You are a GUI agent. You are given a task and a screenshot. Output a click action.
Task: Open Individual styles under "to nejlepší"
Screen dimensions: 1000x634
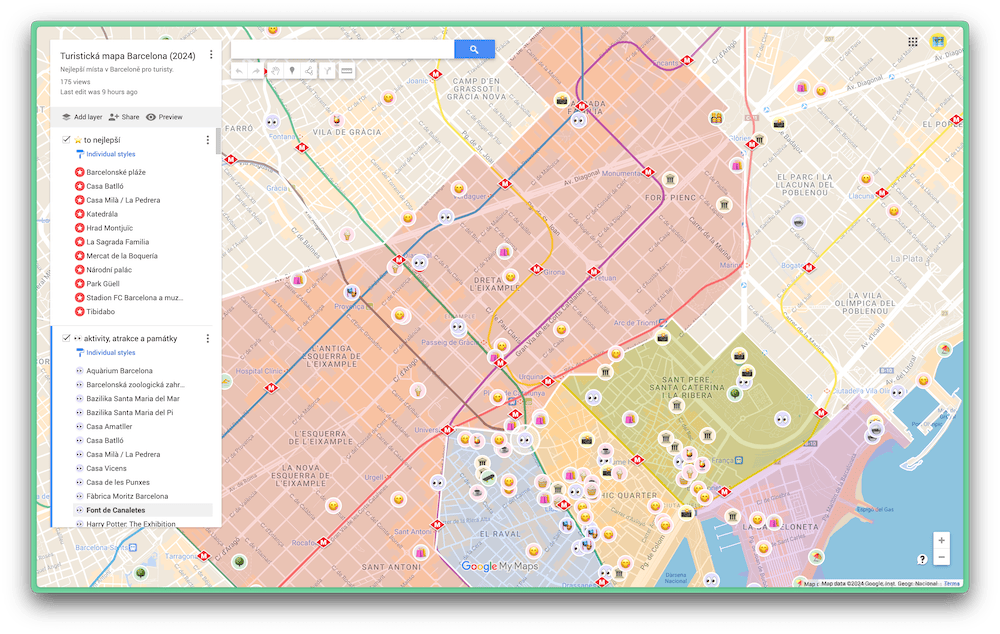[x=111, y=154]
